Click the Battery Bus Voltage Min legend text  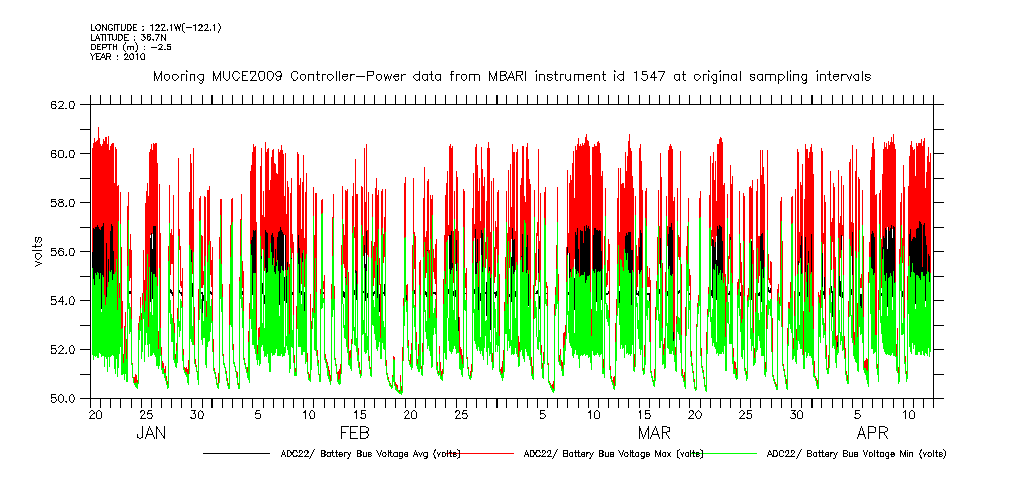click(856, 454)
